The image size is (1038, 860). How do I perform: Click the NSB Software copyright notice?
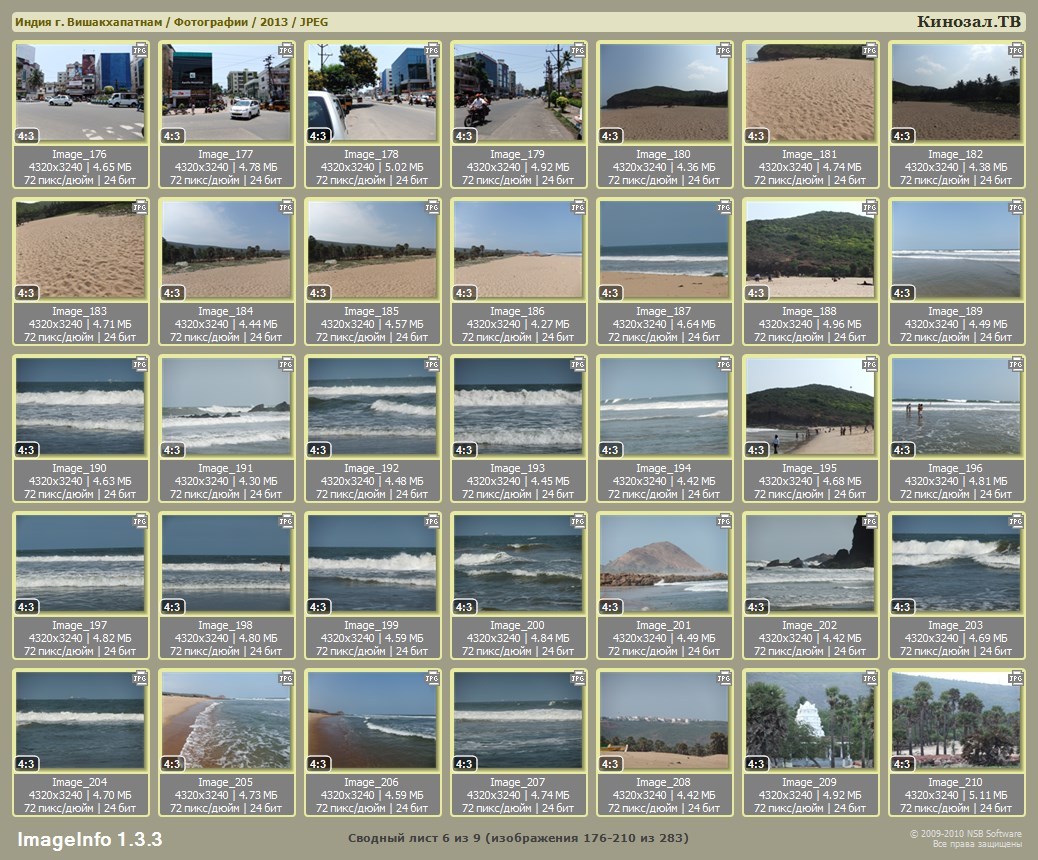[965, 838]
